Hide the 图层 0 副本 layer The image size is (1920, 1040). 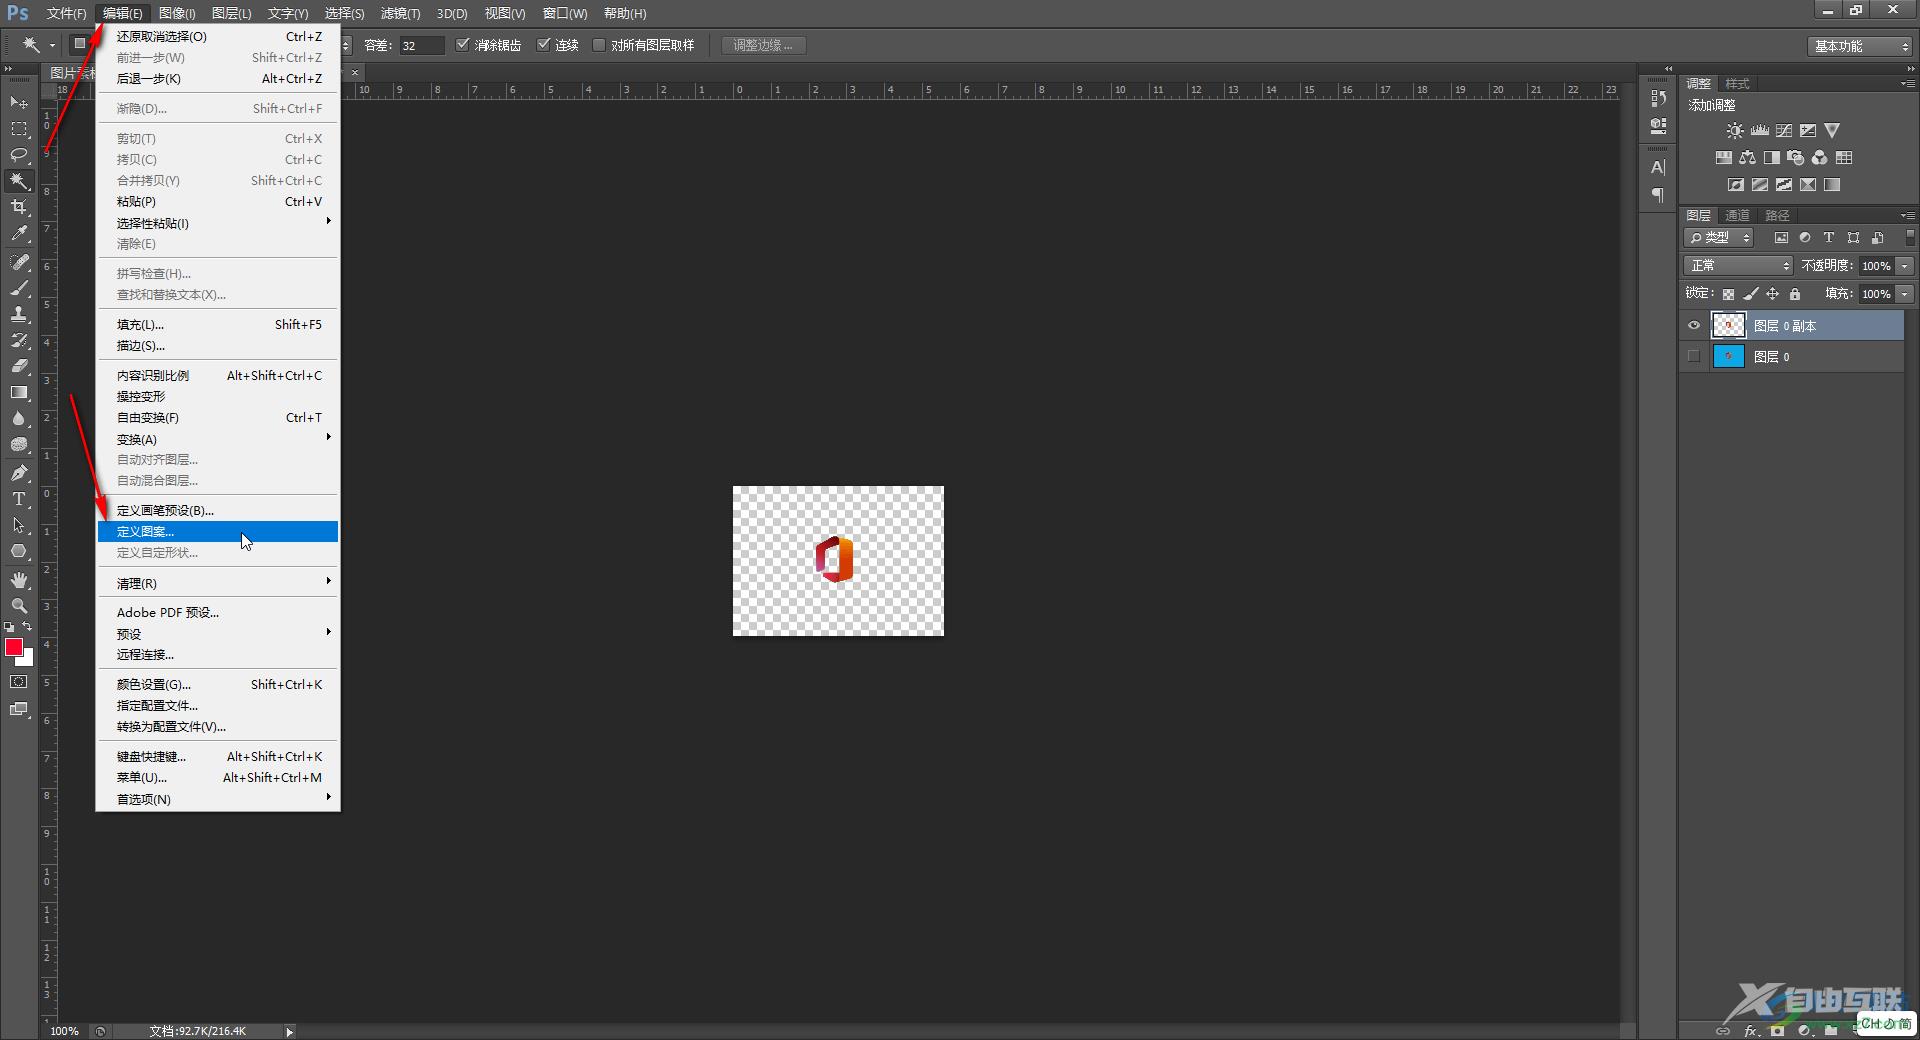[x=1694, y=326]
